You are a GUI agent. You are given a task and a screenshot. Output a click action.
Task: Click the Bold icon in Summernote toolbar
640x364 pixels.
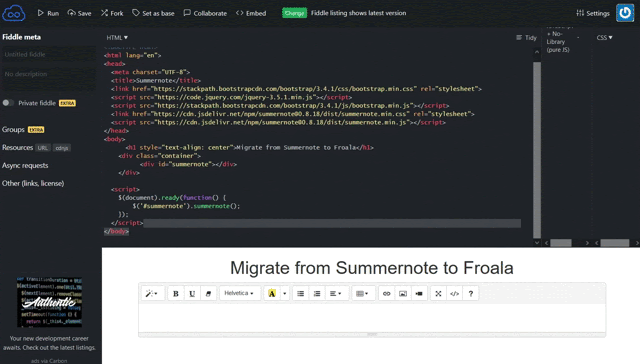pyautogui.click(x=176, y=293)
